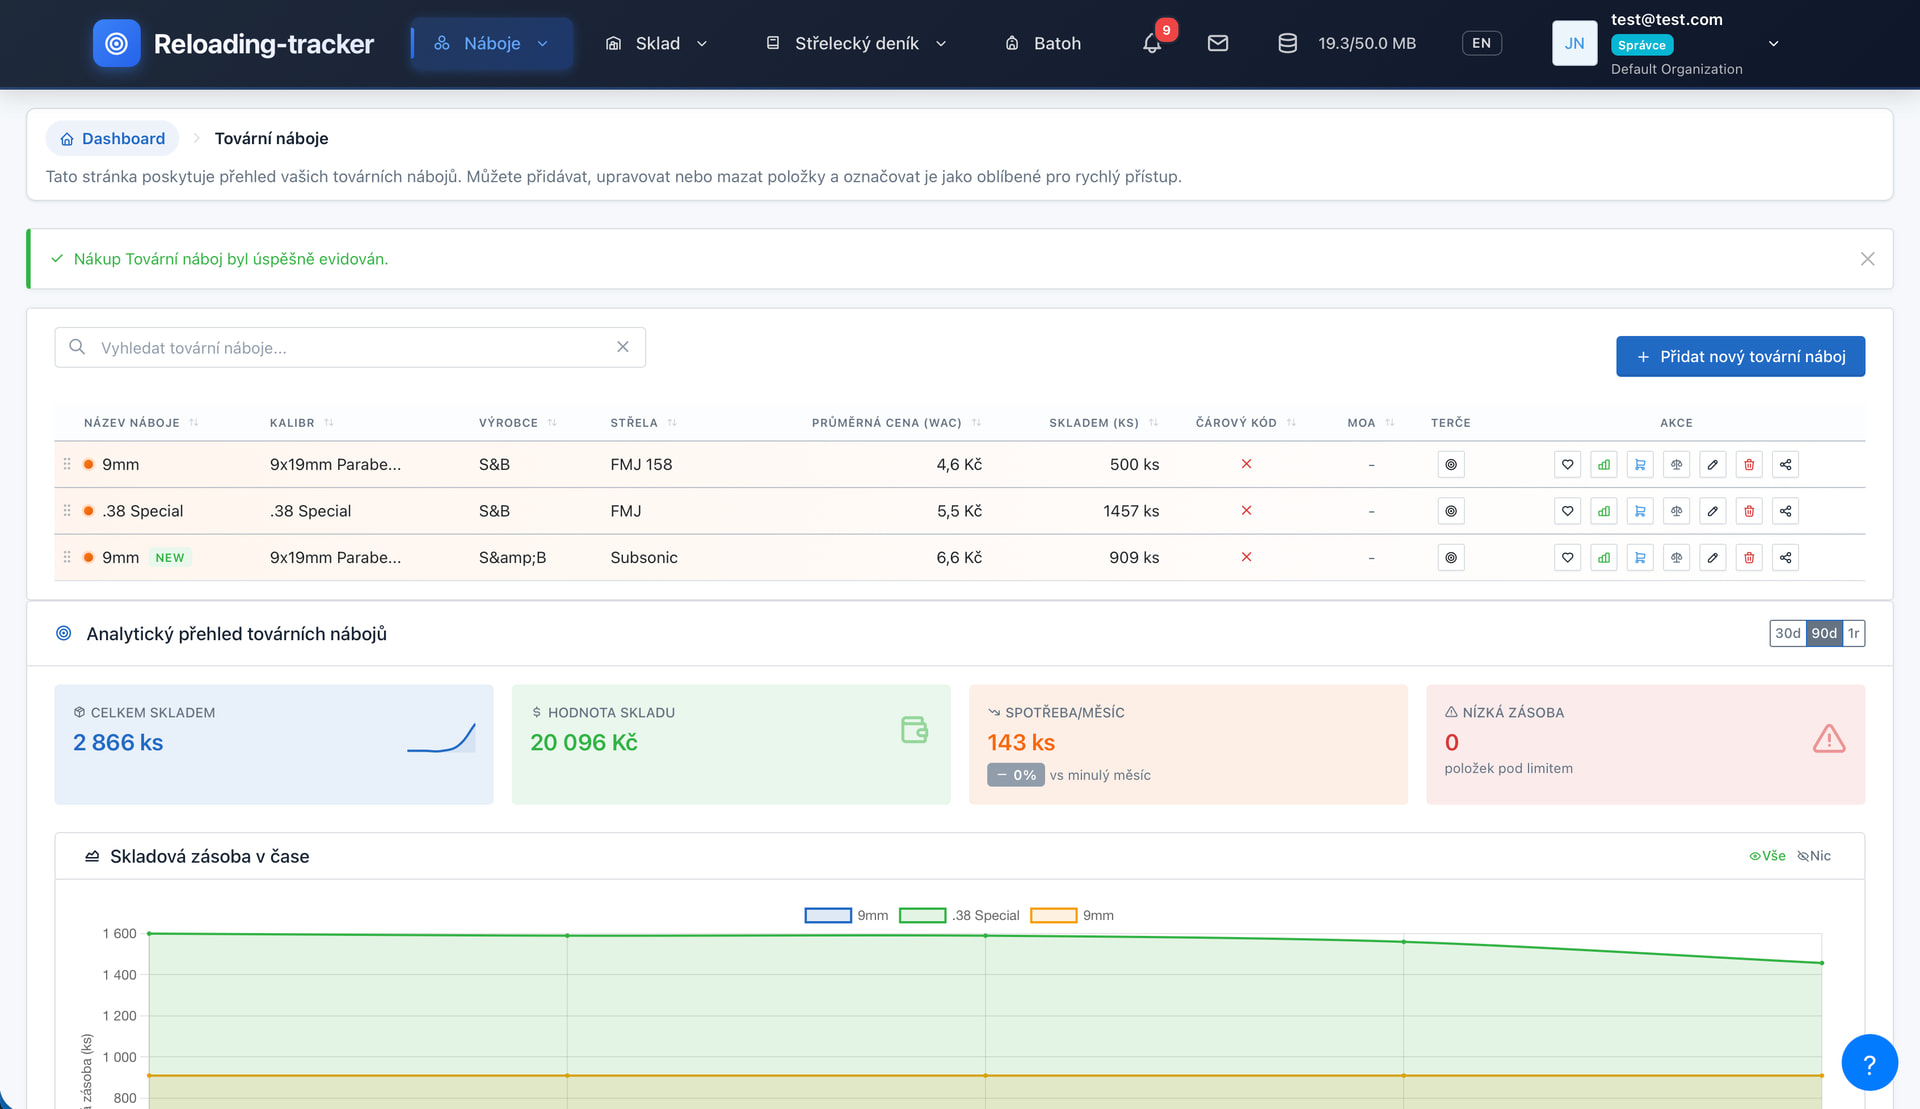
Task: Open targets for first 9mm row
Action: [1451, 465]
